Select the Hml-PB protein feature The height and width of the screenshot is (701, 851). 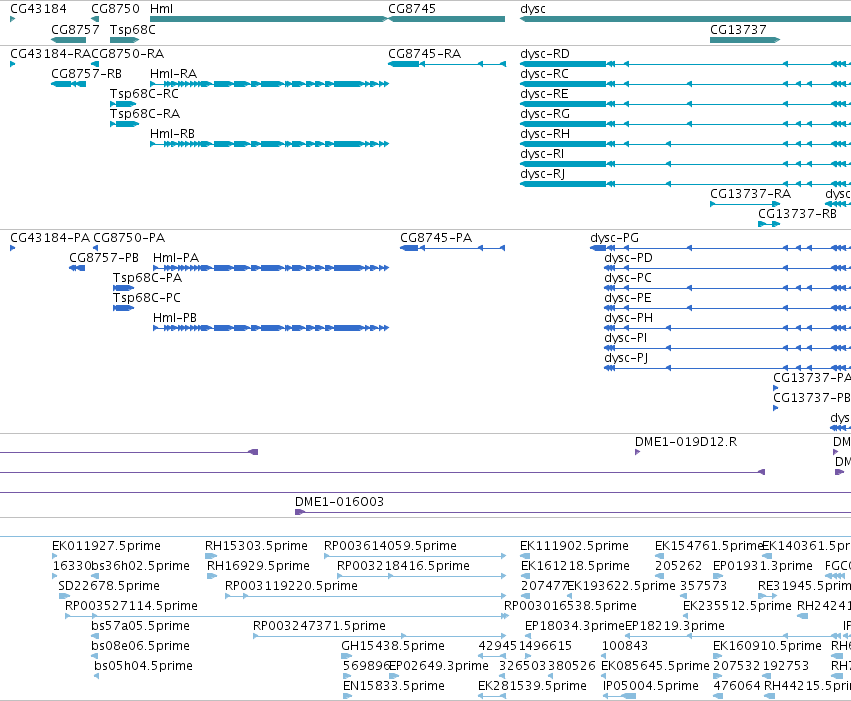coord(271,328)
